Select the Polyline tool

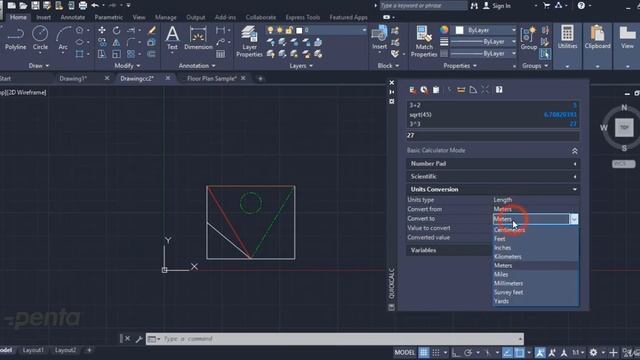tap(16, 38)
